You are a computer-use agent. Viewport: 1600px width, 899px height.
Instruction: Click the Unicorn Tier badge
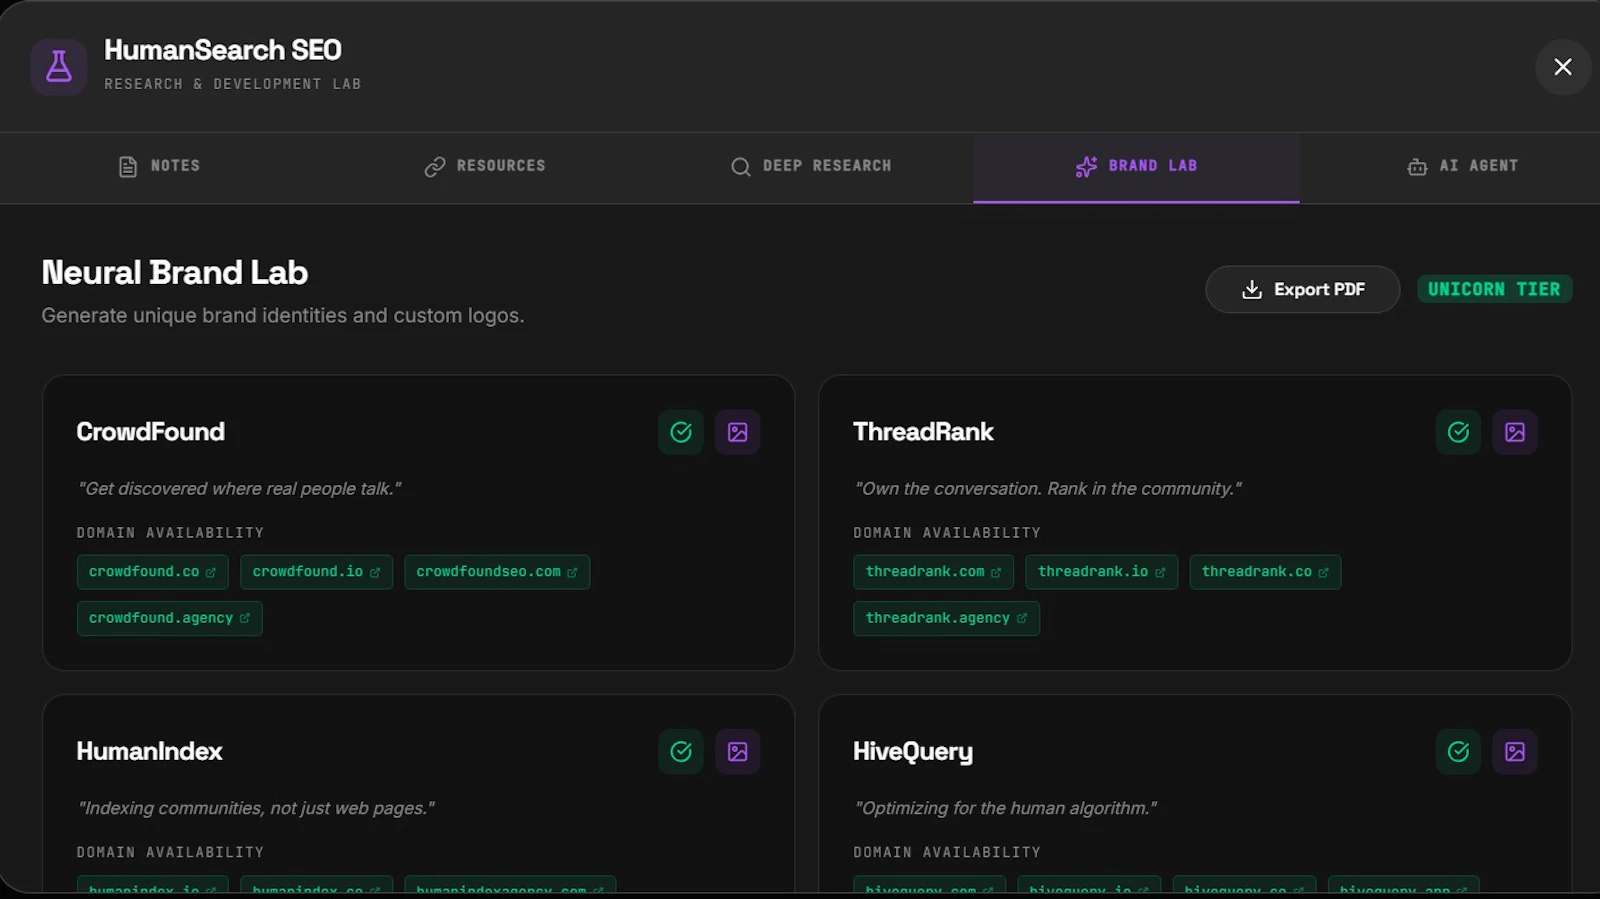[x=1494, y=289]
